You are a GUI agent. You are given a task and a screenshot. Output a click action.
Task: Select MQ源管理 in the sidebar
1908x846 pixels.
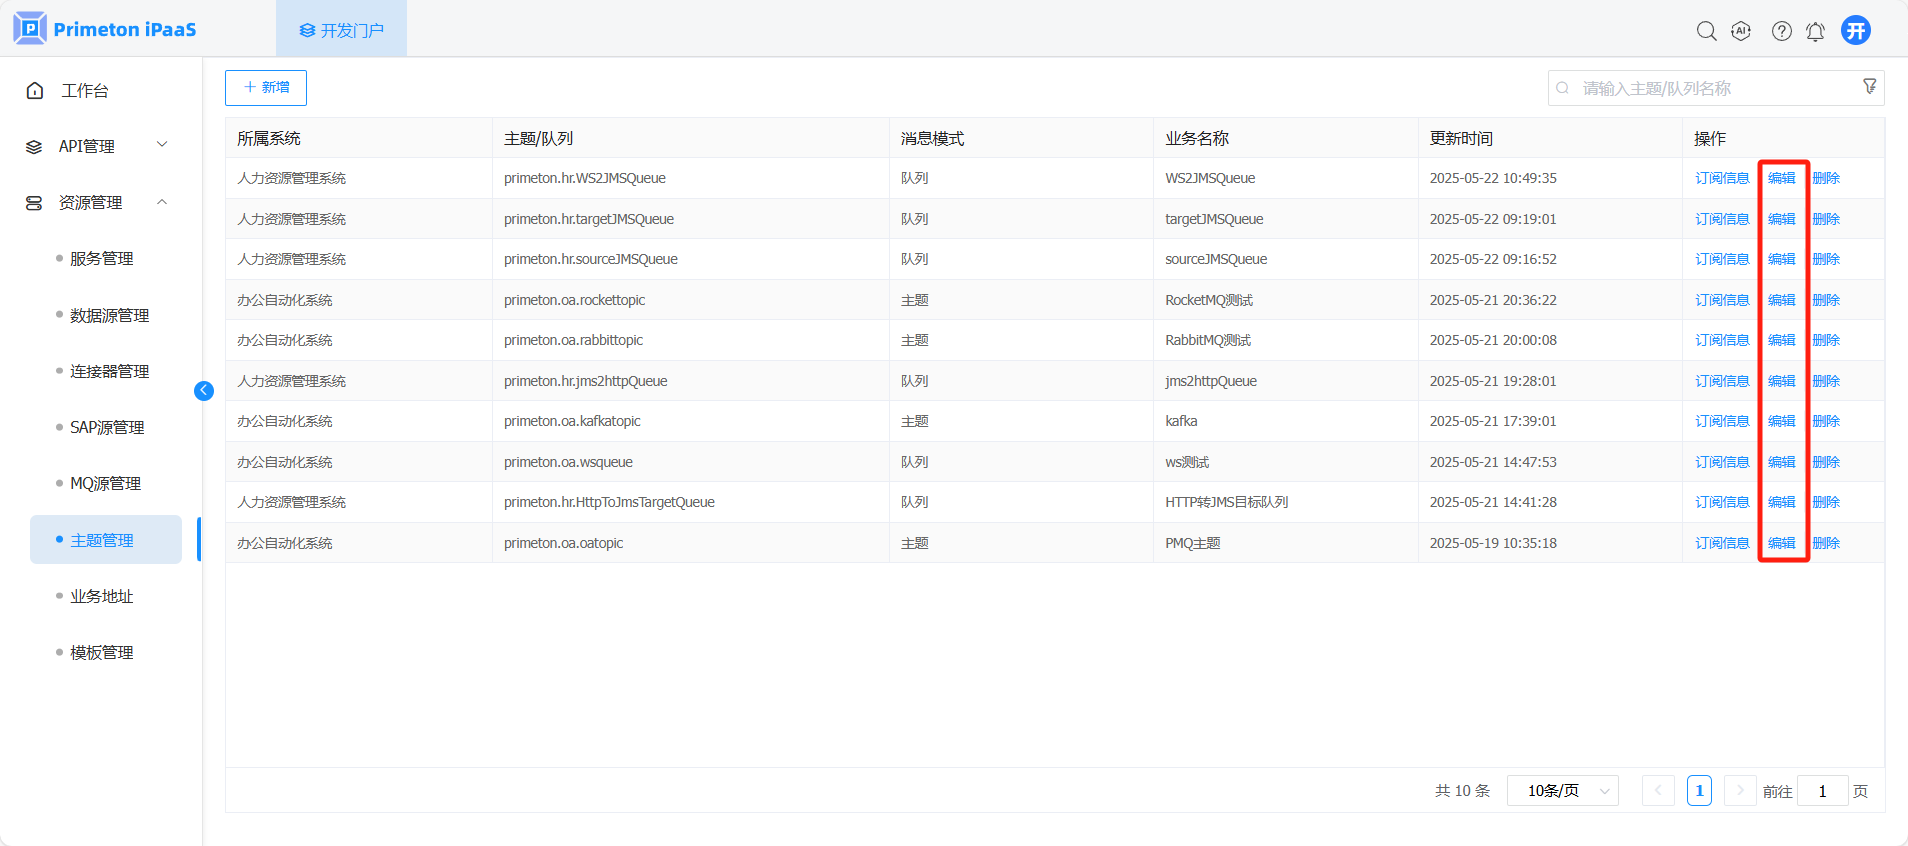[105, 483]
